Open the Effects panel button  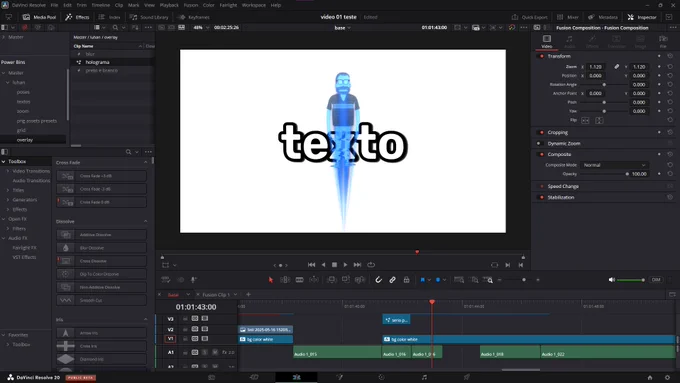(x=77, y=17)
